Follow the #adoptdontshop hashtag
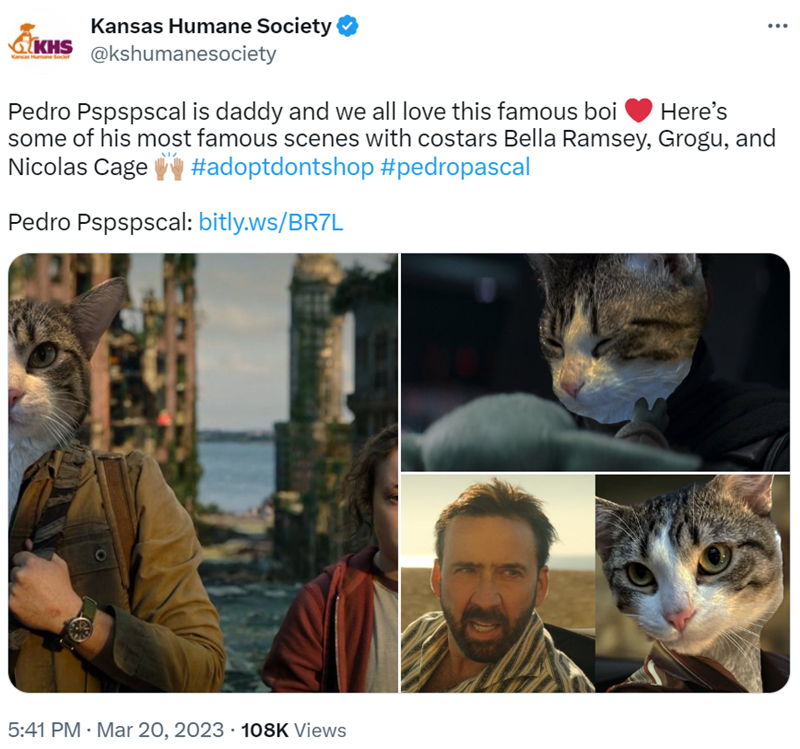Image resolution: width=800 pixels, height=749 pixels. (282, 167)
